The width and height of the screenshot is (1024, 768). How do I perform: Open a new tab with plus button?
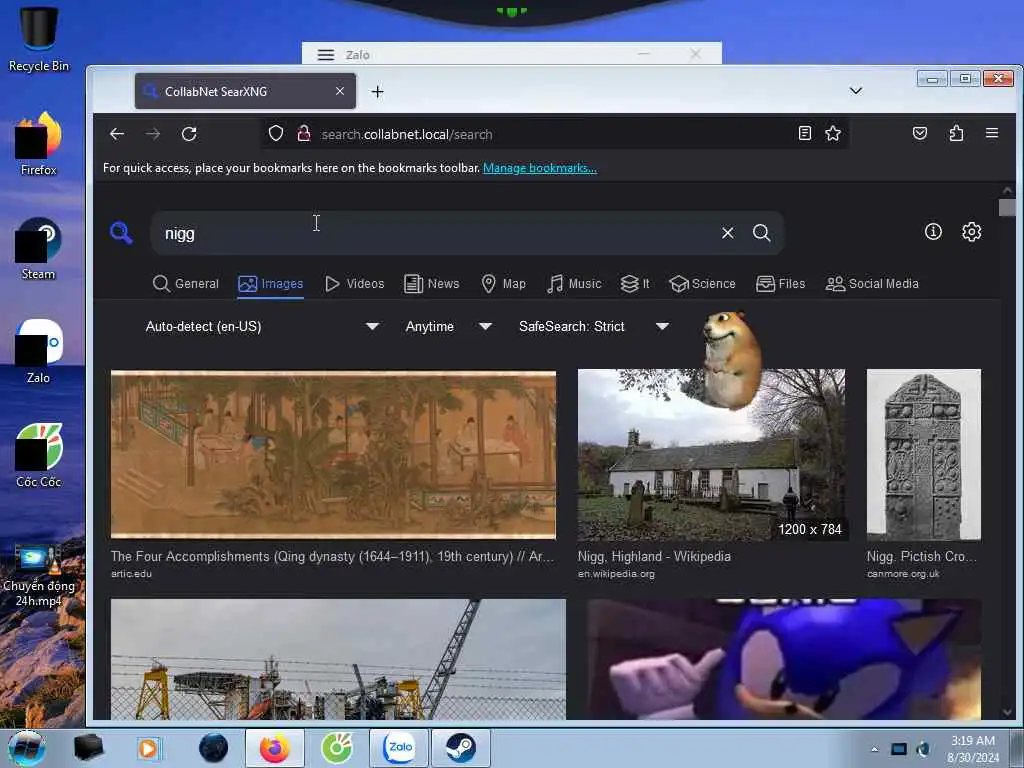[377, 91]
